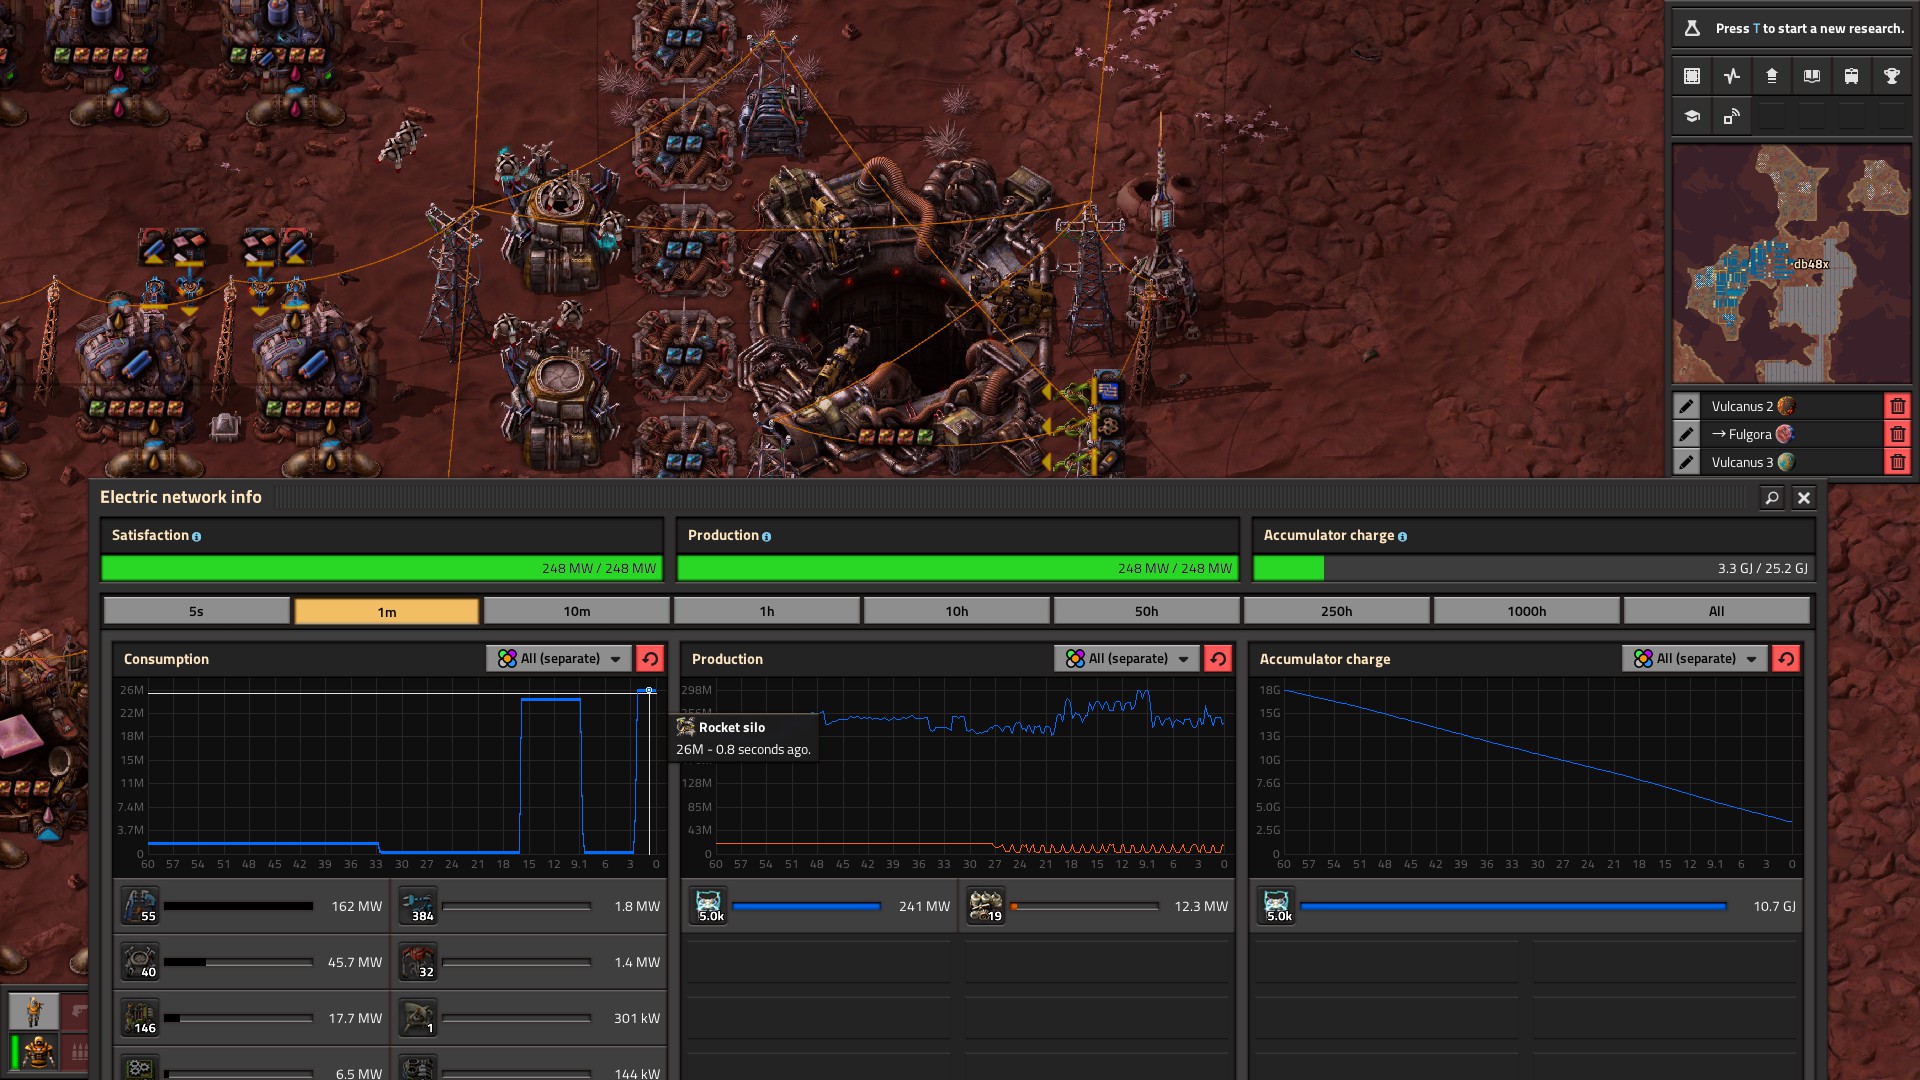
Task: Expand Accumulator charge 'All (separate)' dropdown
Action: (x=1695, y=659)
